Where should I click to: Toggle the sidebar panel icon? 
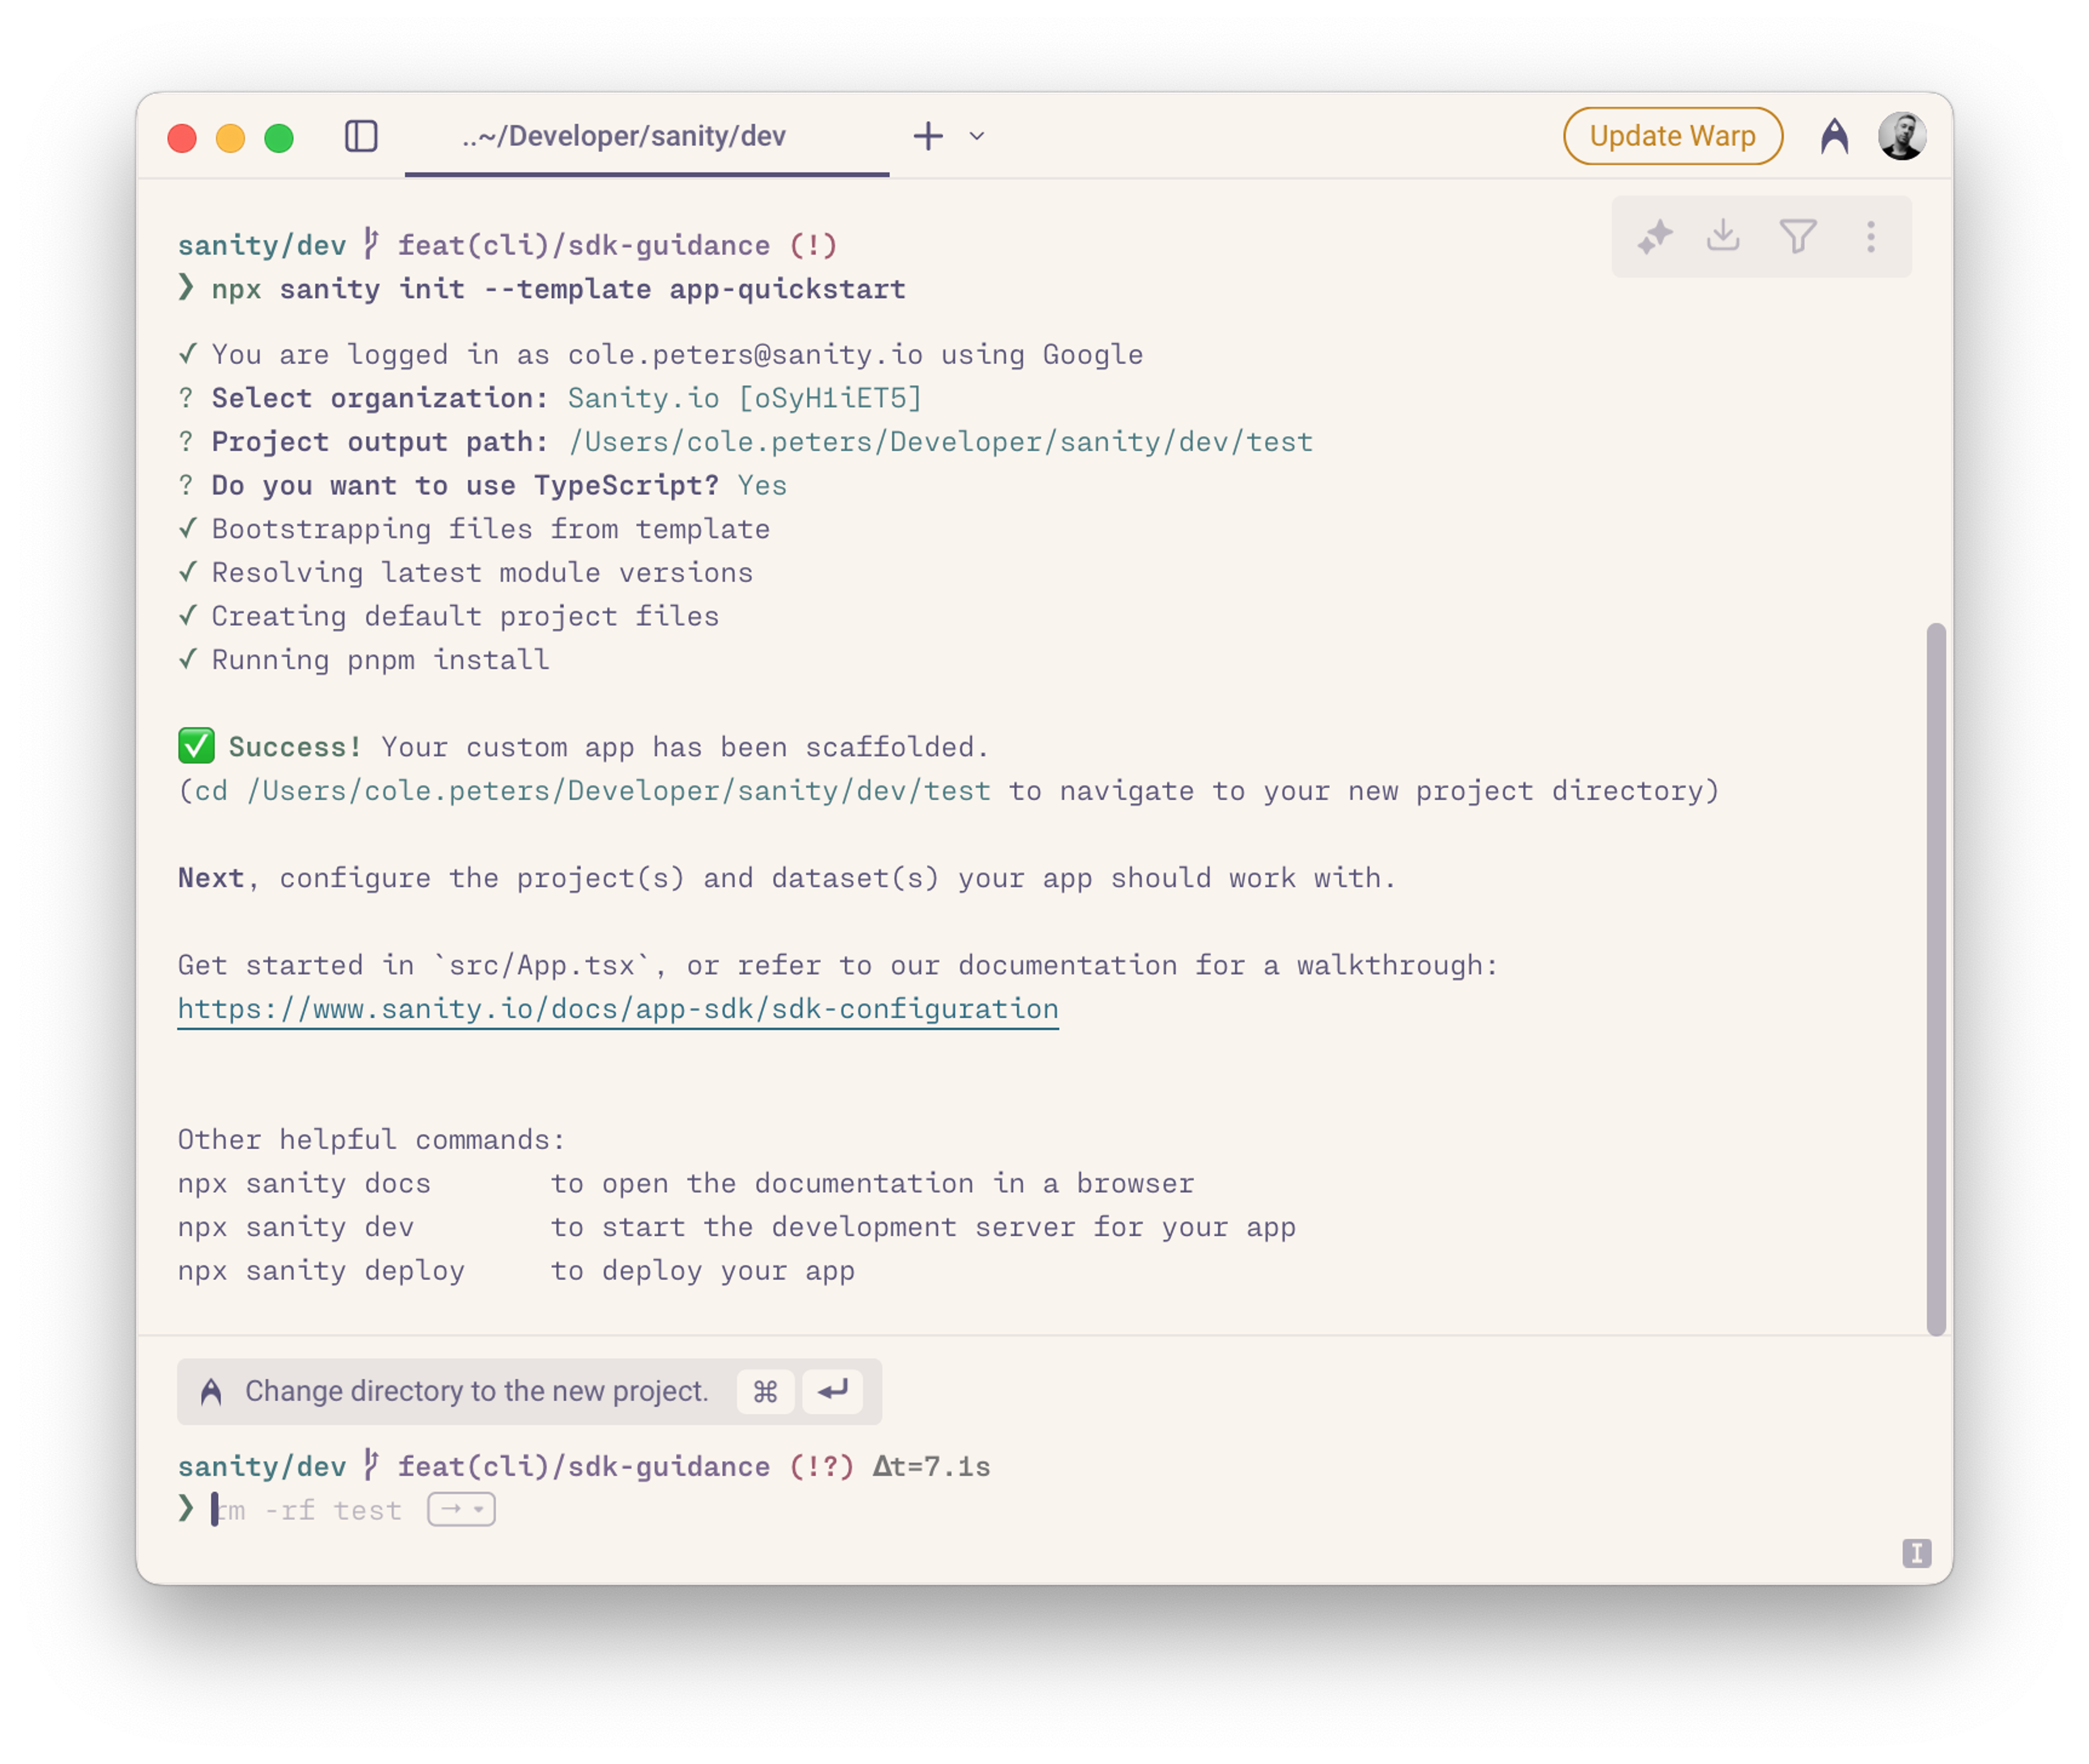[361, 136]
